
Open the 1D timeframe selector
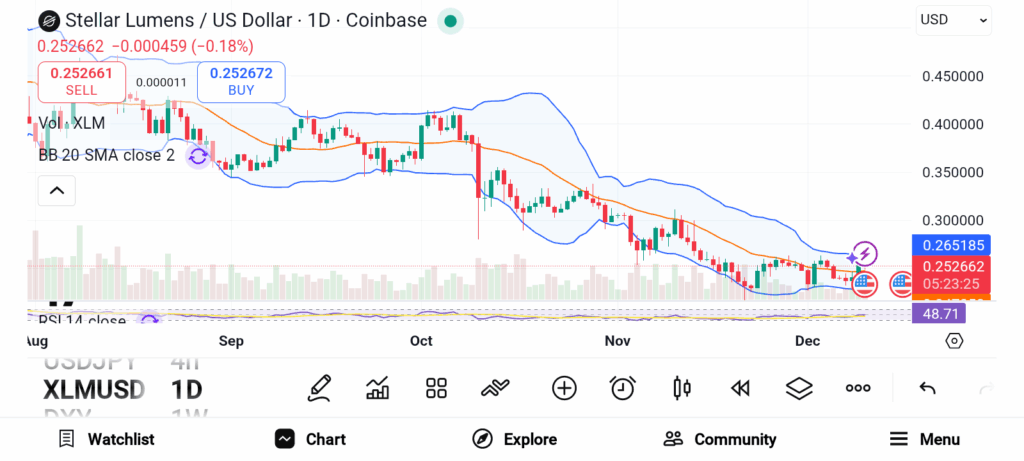pyautogui.click(x=187, y=388)
